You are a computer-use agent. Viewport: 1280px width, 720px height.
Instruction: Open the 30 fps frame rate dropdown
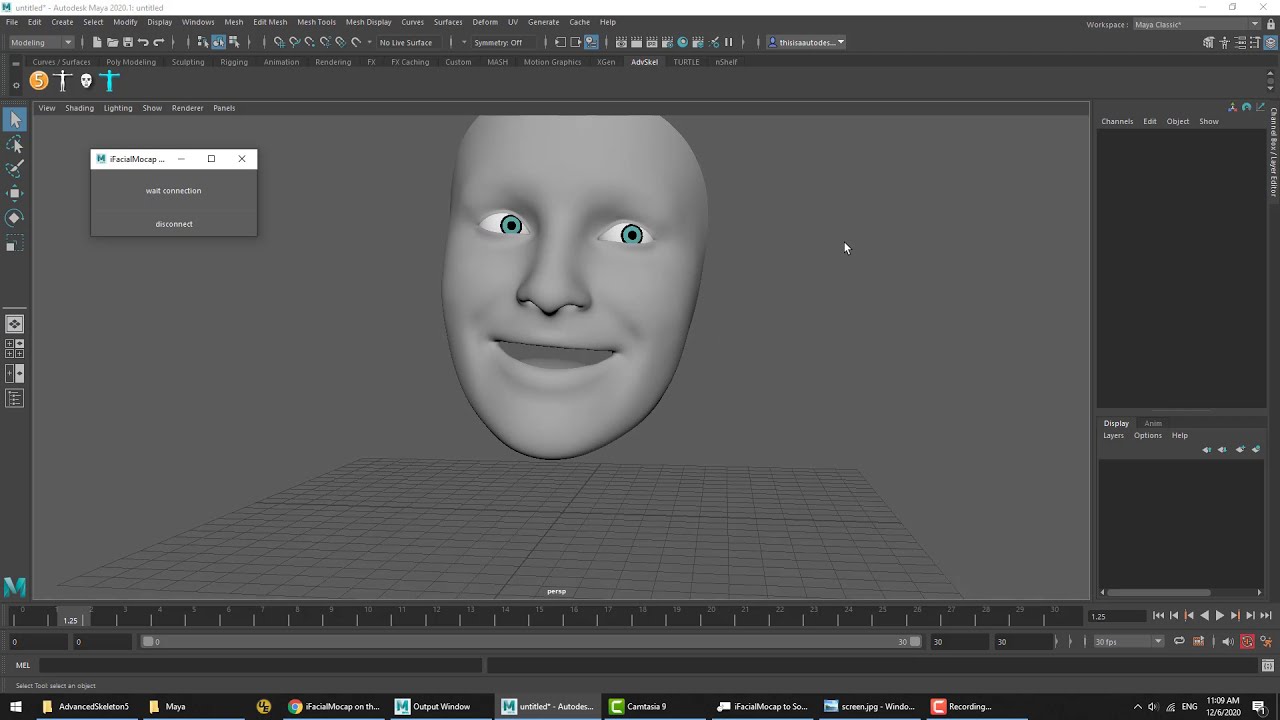point(1128,641)
